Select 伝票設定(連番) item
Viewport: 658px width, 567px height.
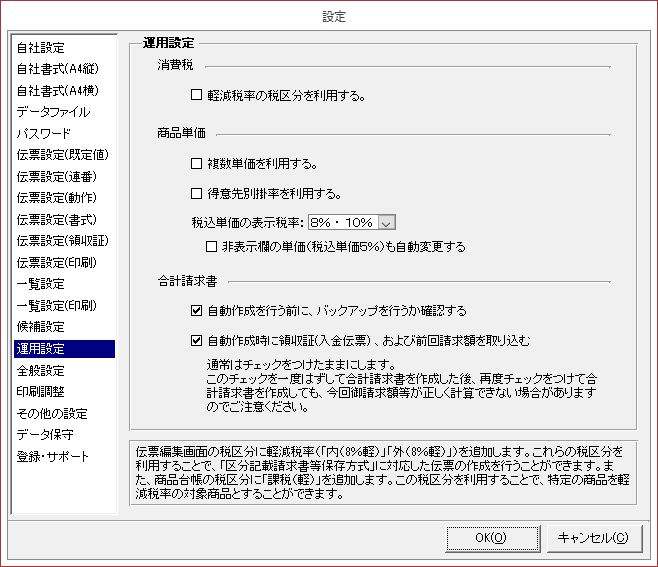[57, 177]
